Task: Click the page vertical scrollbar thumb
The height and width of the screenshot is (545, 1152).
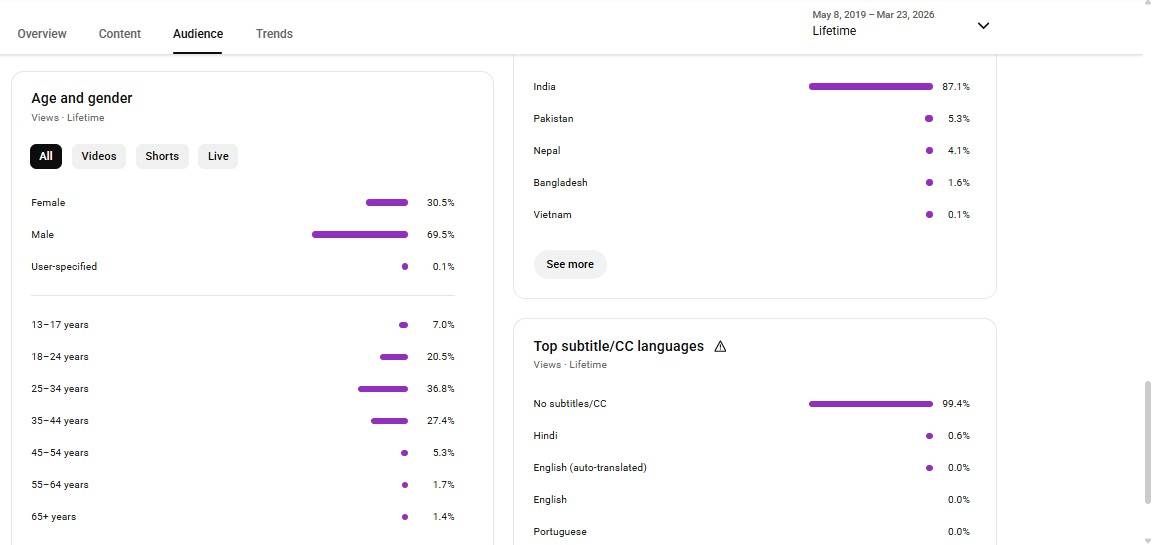Action: (x=1146, y=442)
